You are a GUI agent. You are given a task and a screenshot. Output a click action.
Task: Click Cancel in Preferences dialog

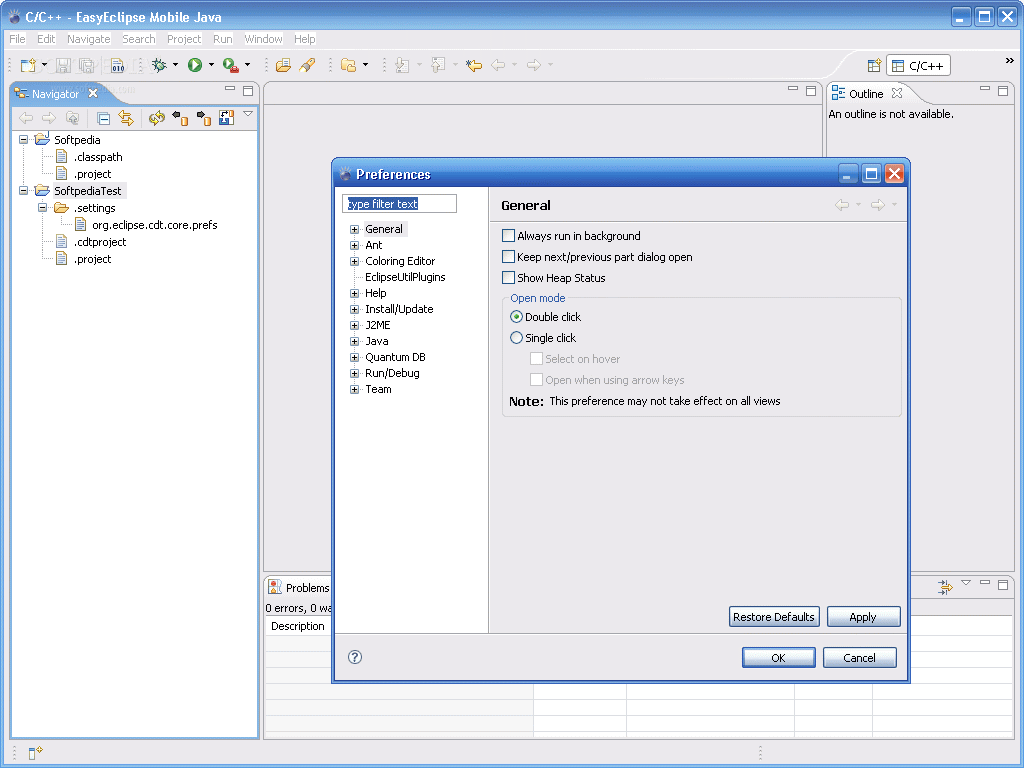pyautogui.click(x=859, y=658)
